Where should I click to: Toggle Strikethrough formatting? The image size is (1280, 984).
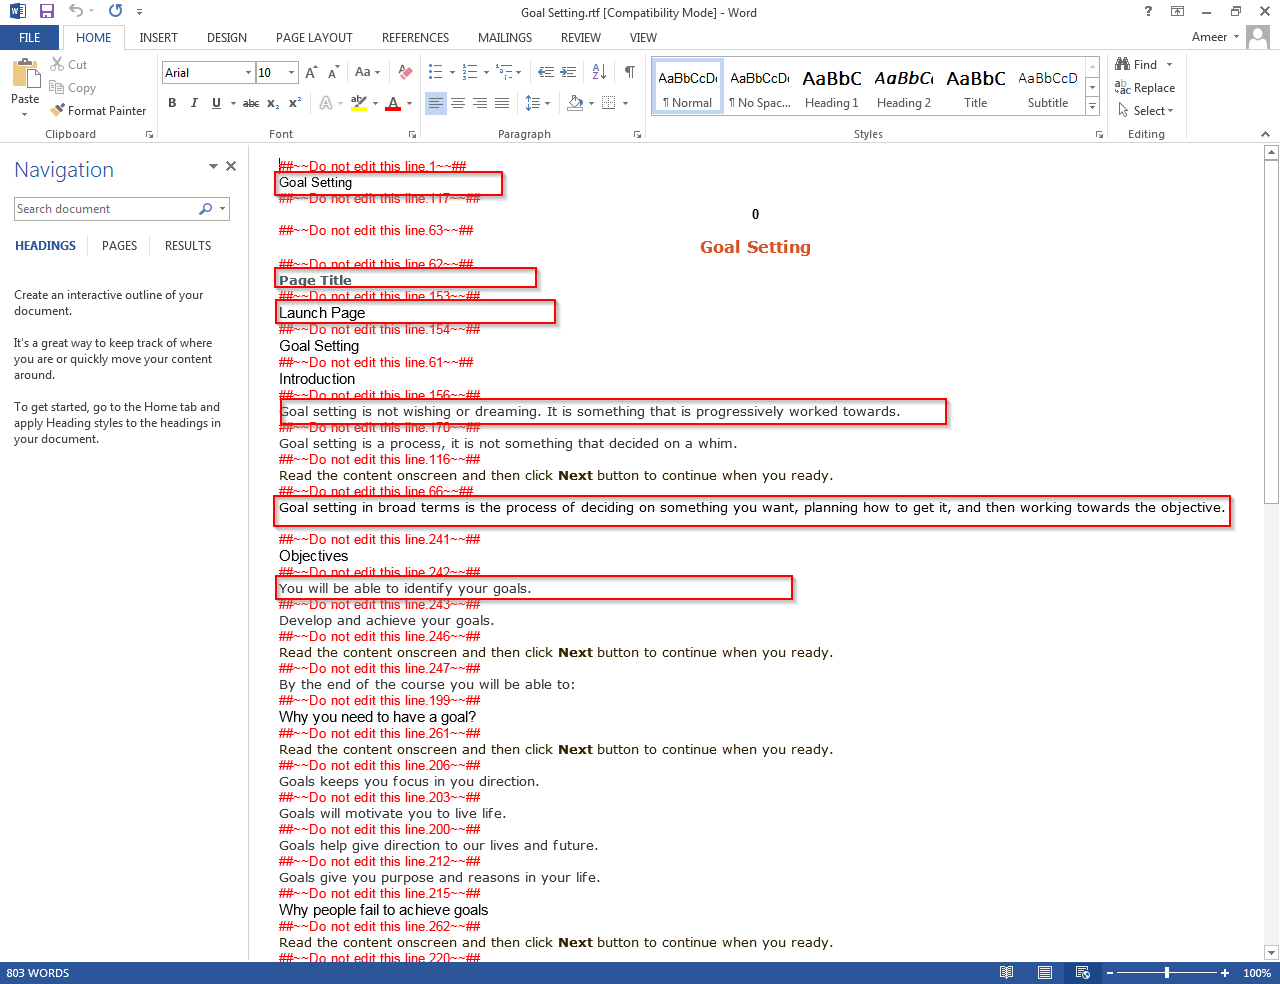tap(251, 103)
